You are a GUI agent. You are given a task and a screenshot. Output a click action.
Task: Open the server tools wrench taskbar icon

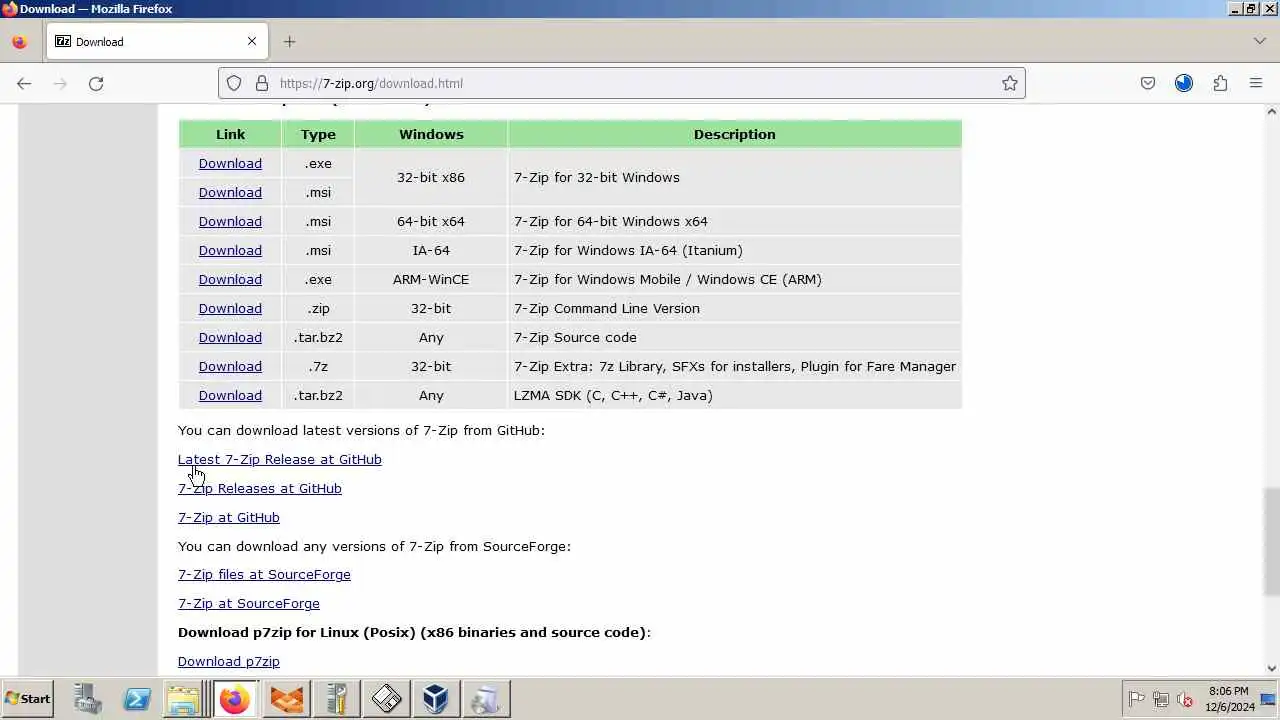pos(336,699)
